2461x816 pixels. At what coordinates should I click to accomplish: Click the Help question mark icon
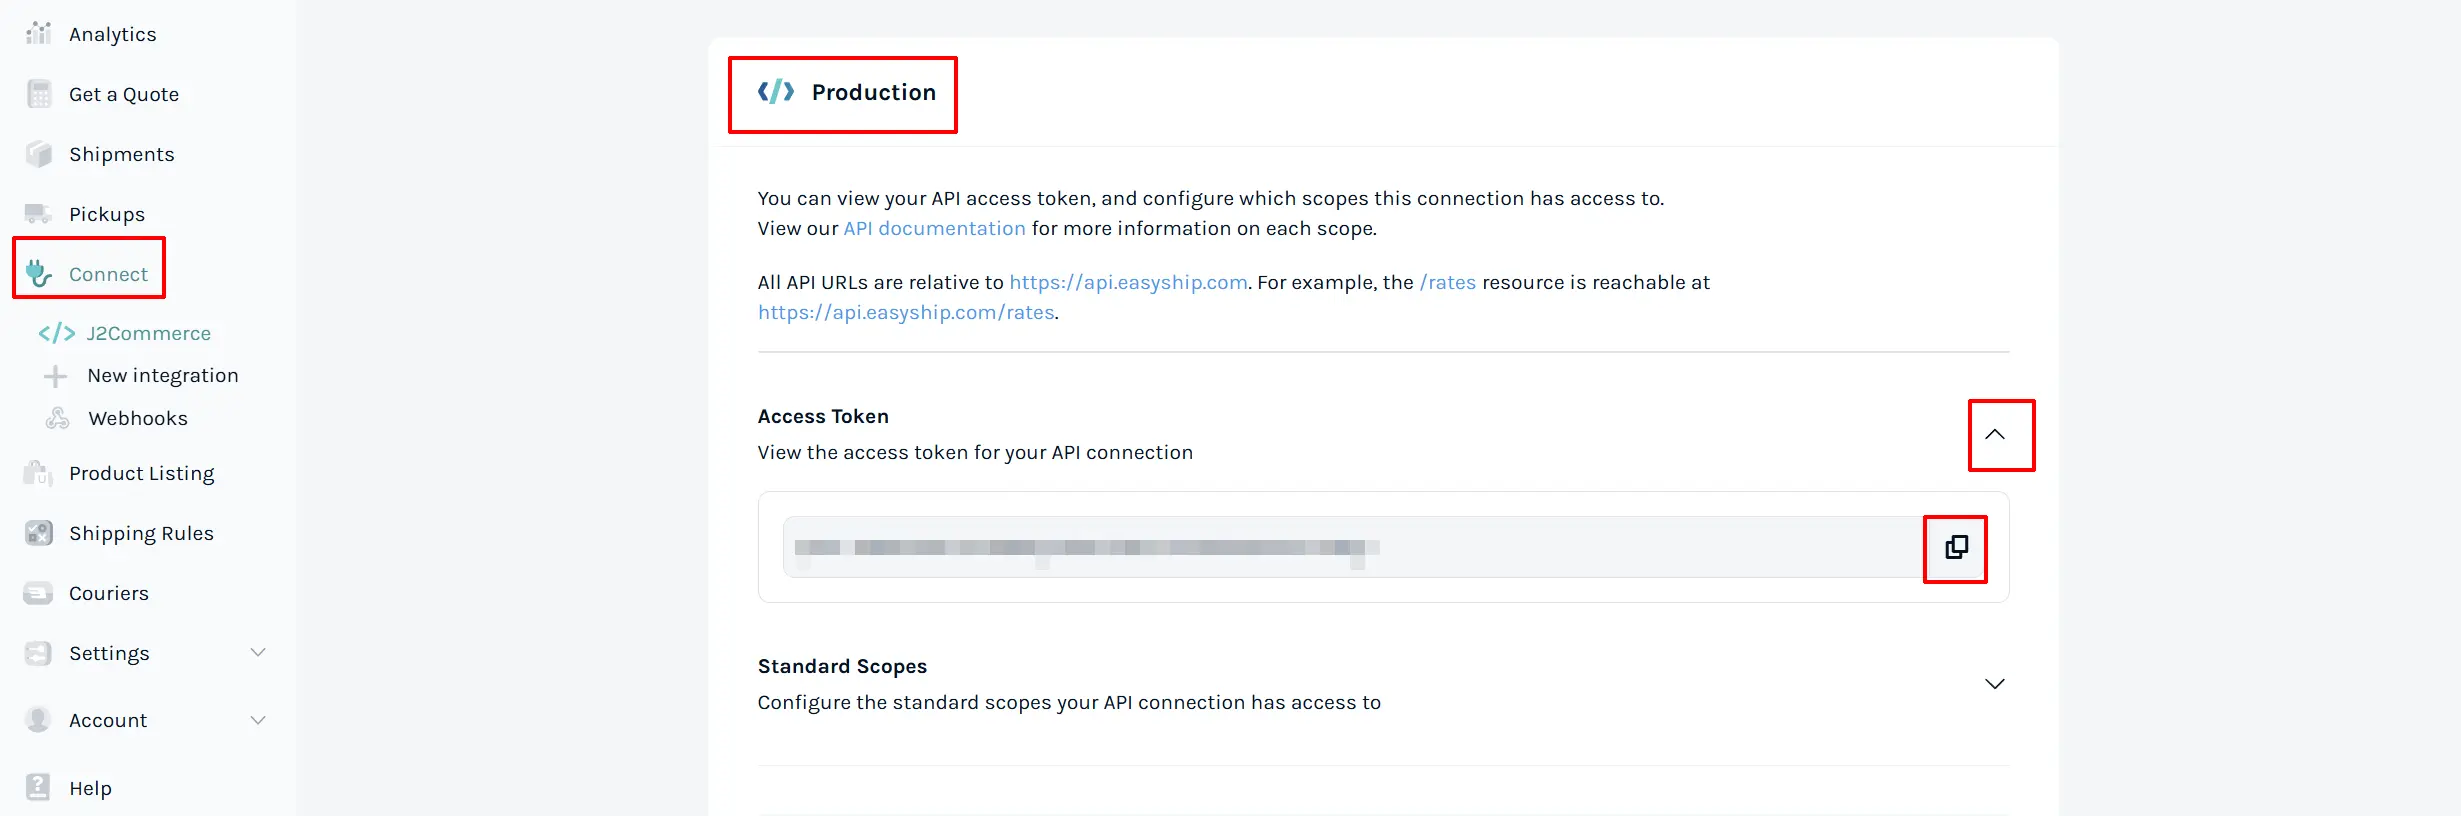(x=38, y=787)
